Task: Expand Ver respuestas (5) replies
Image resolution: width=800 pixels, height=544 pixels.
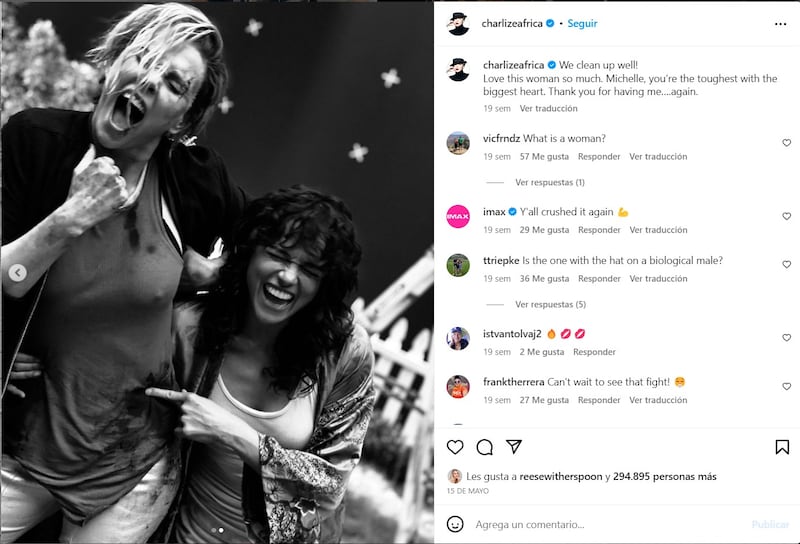Action: [x=550, y=304]
